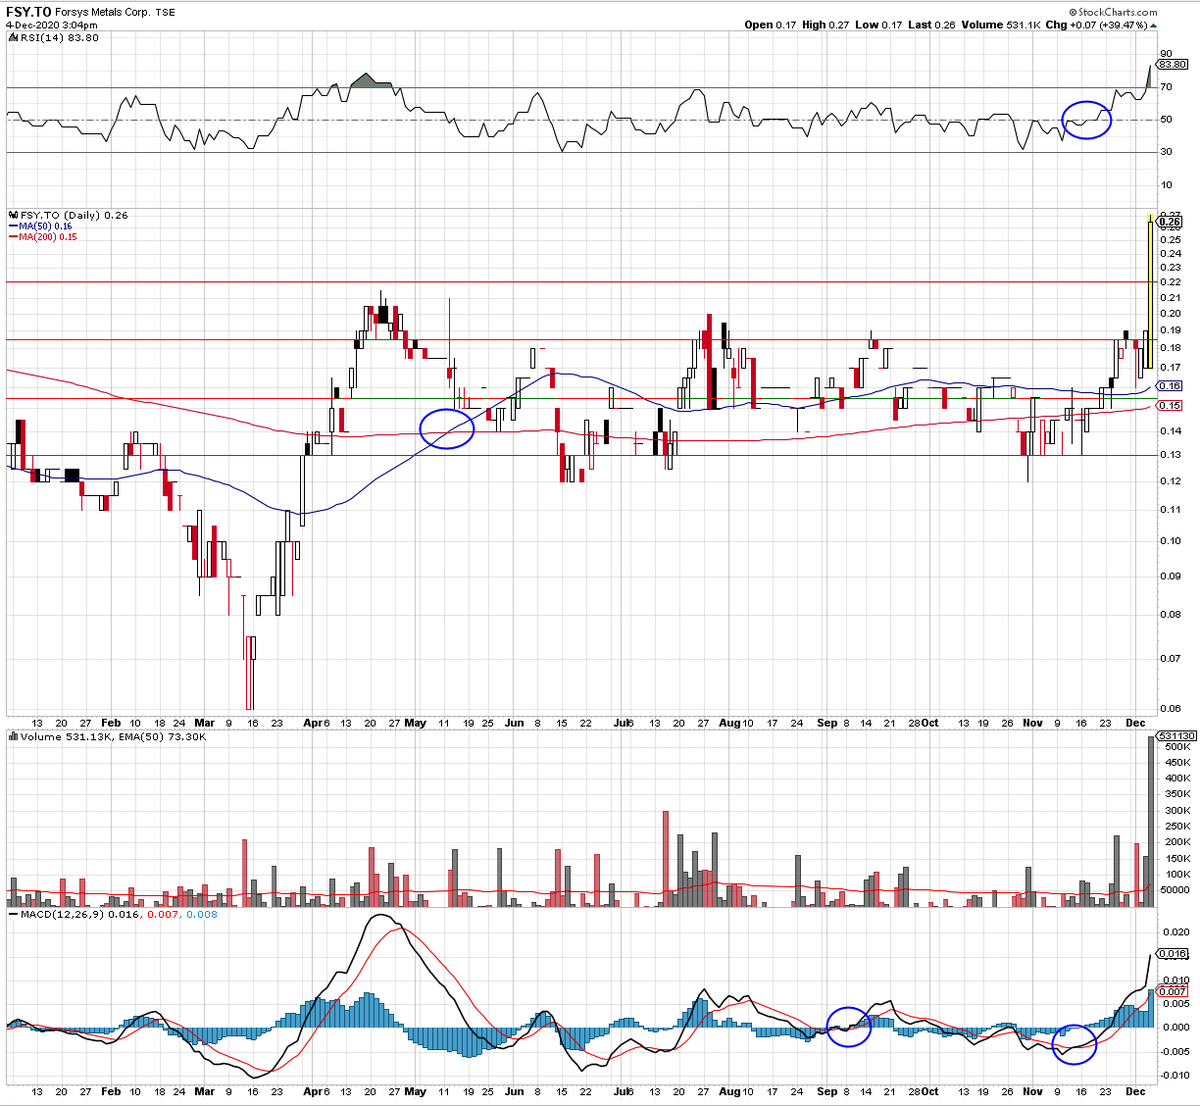This screenshot has height=1106, width=1200.
Task: Click the 90 label on RSI axis
Action: point(1166,54)
